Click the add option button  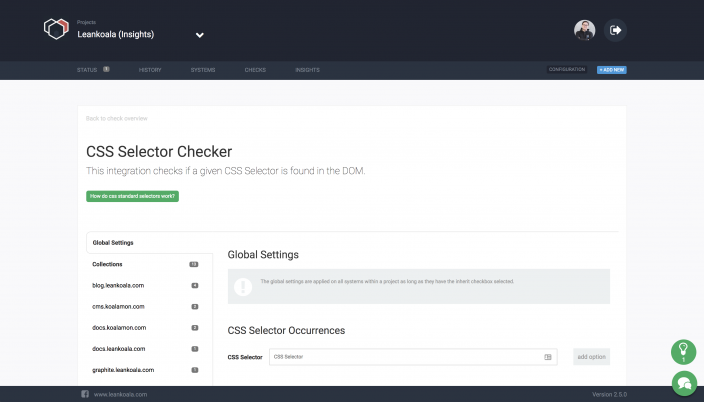(x=591, y=357)
